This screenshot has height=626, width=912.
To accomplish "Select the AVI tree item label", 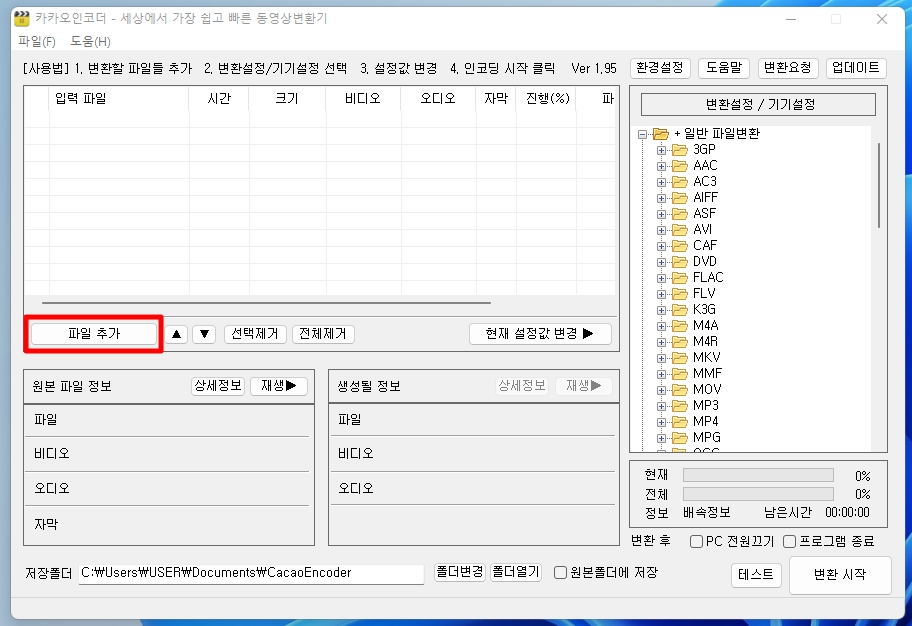I will pyautogui.click(x=703, y=229).
